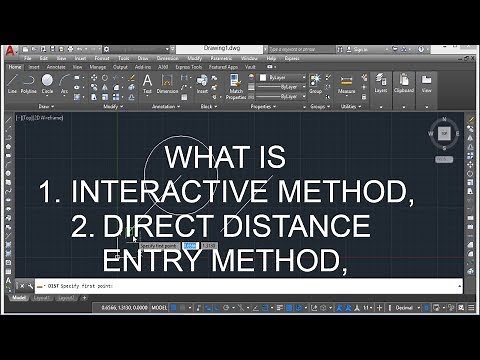Open the Insert block tool
Screen dimensions: 480x360
click(202, 84)
